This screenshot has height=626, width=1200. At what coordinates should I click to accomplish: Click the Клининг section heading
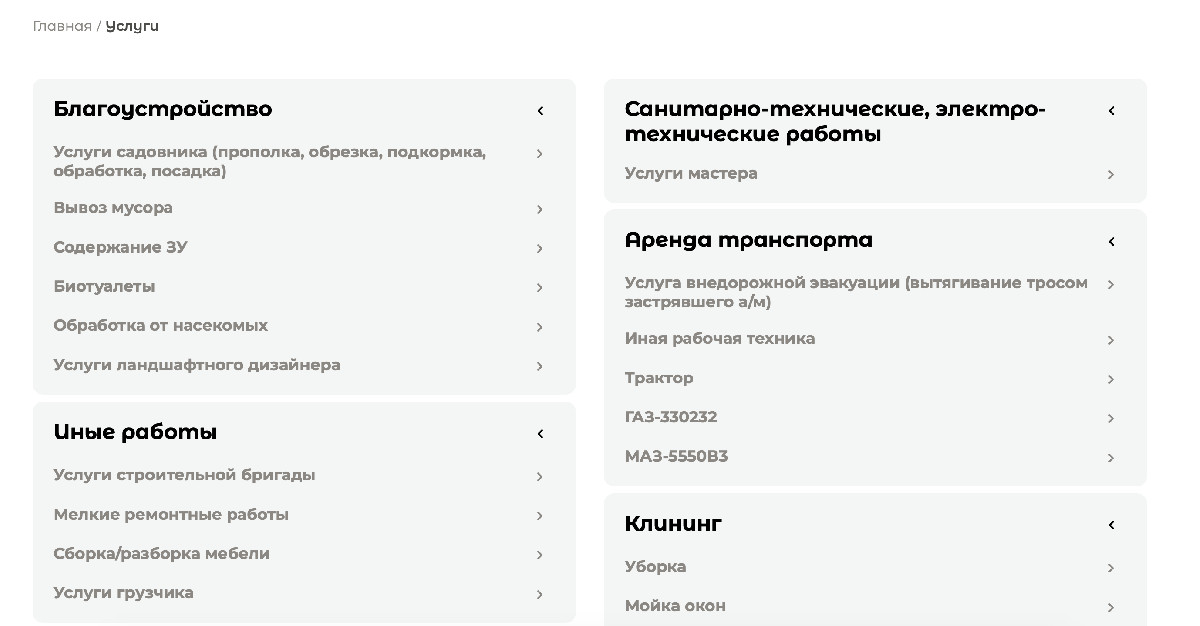coord(673,523)
